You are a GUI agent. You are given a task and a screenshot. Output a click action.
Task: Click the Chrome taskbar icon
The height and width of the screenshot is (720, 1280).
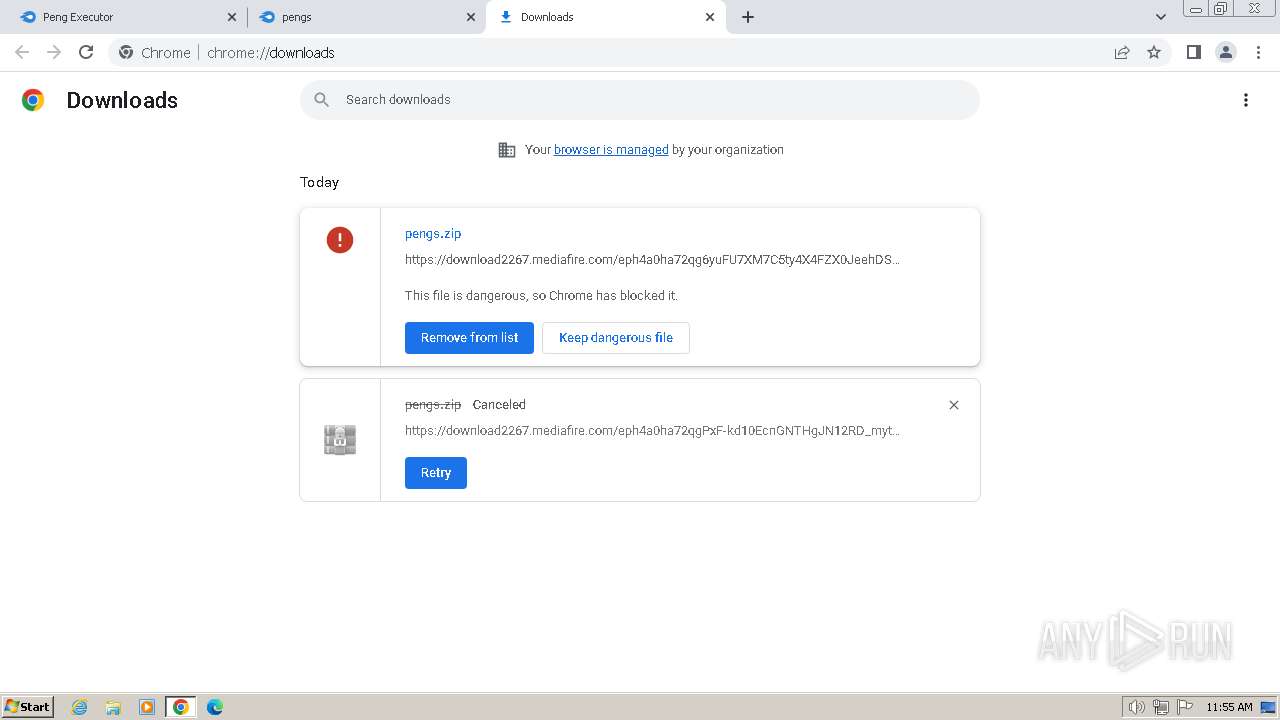pos(181,707)
